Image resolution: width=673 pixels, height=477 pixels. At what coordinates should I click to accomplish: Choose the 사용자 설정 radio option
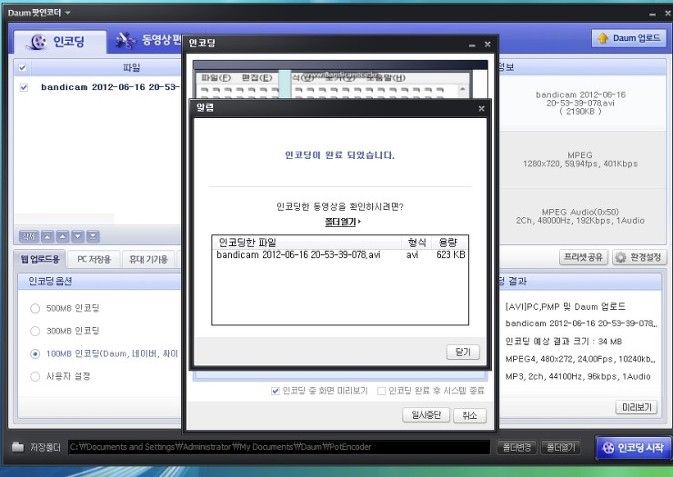(x=35, y=377)
